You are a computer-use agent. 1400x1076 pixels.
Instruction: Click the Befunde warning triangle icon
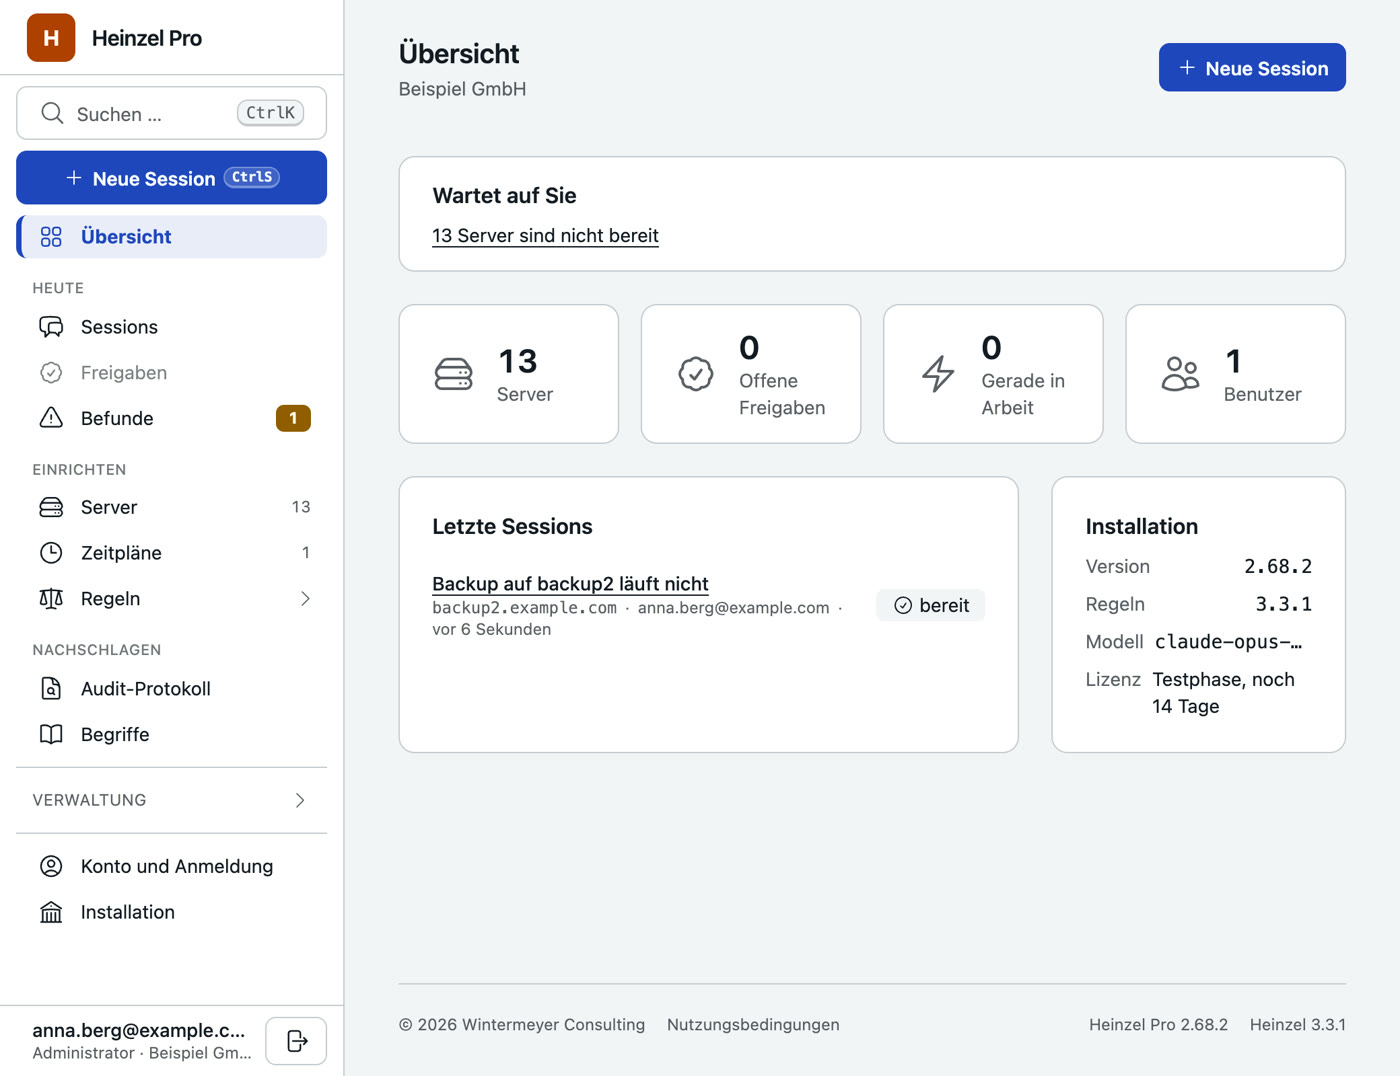[x=51, y=418]
